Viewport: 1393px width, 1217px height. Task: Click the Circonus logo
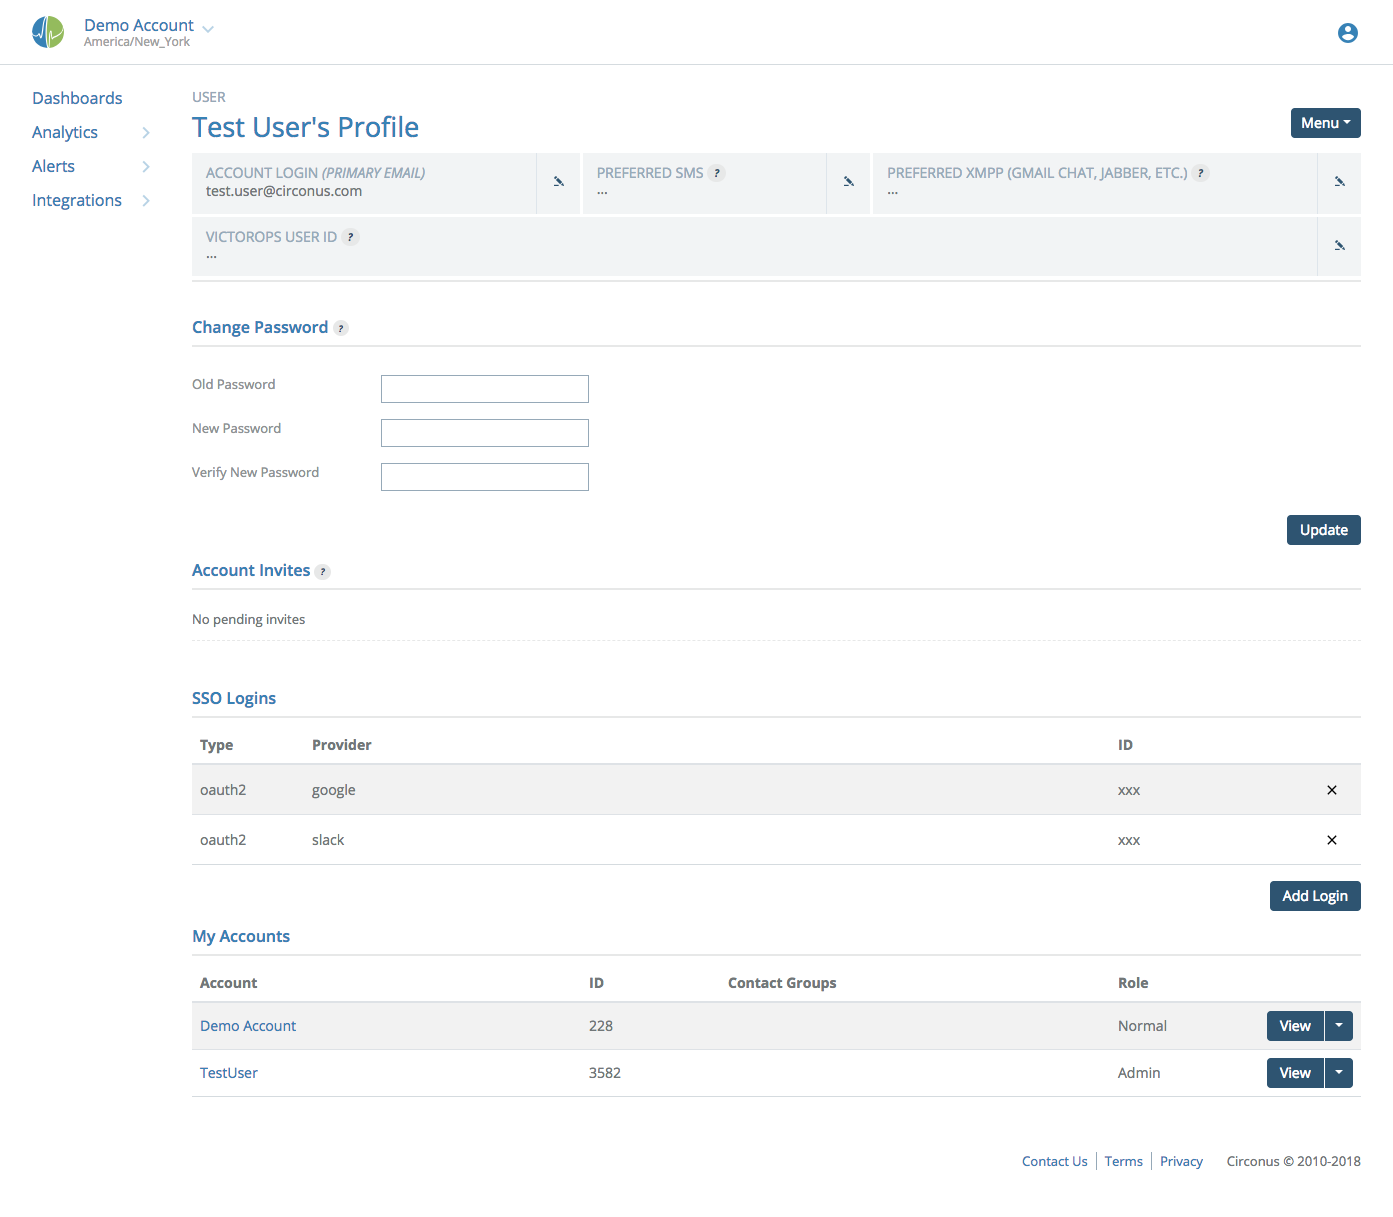click(x=47, y=31)
